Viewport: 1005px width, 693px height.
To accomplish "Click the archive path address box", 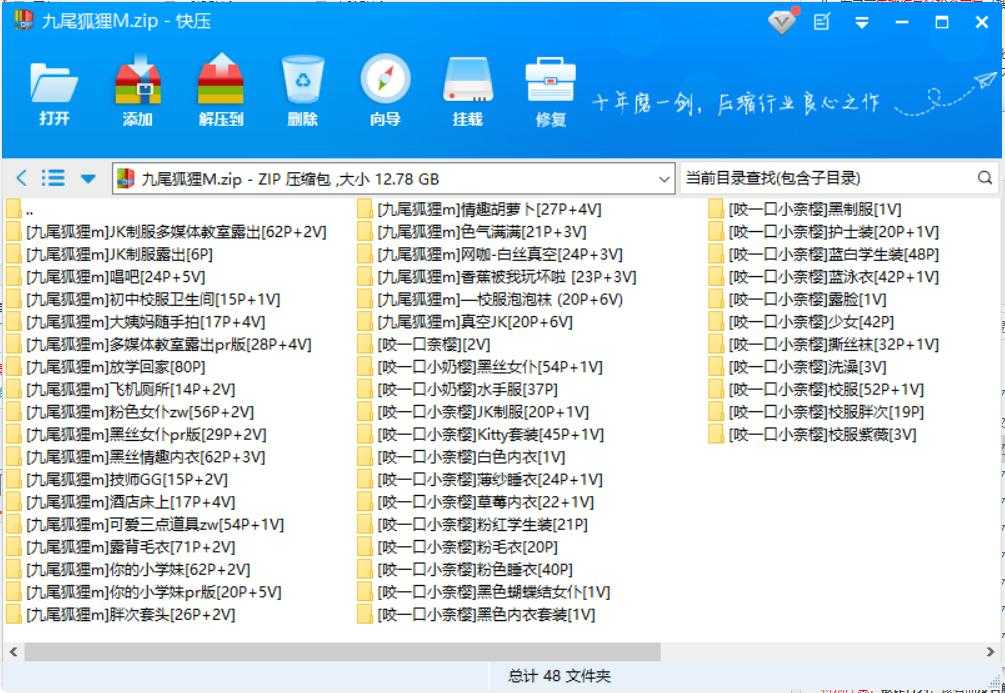I will [x=393, y=179].
